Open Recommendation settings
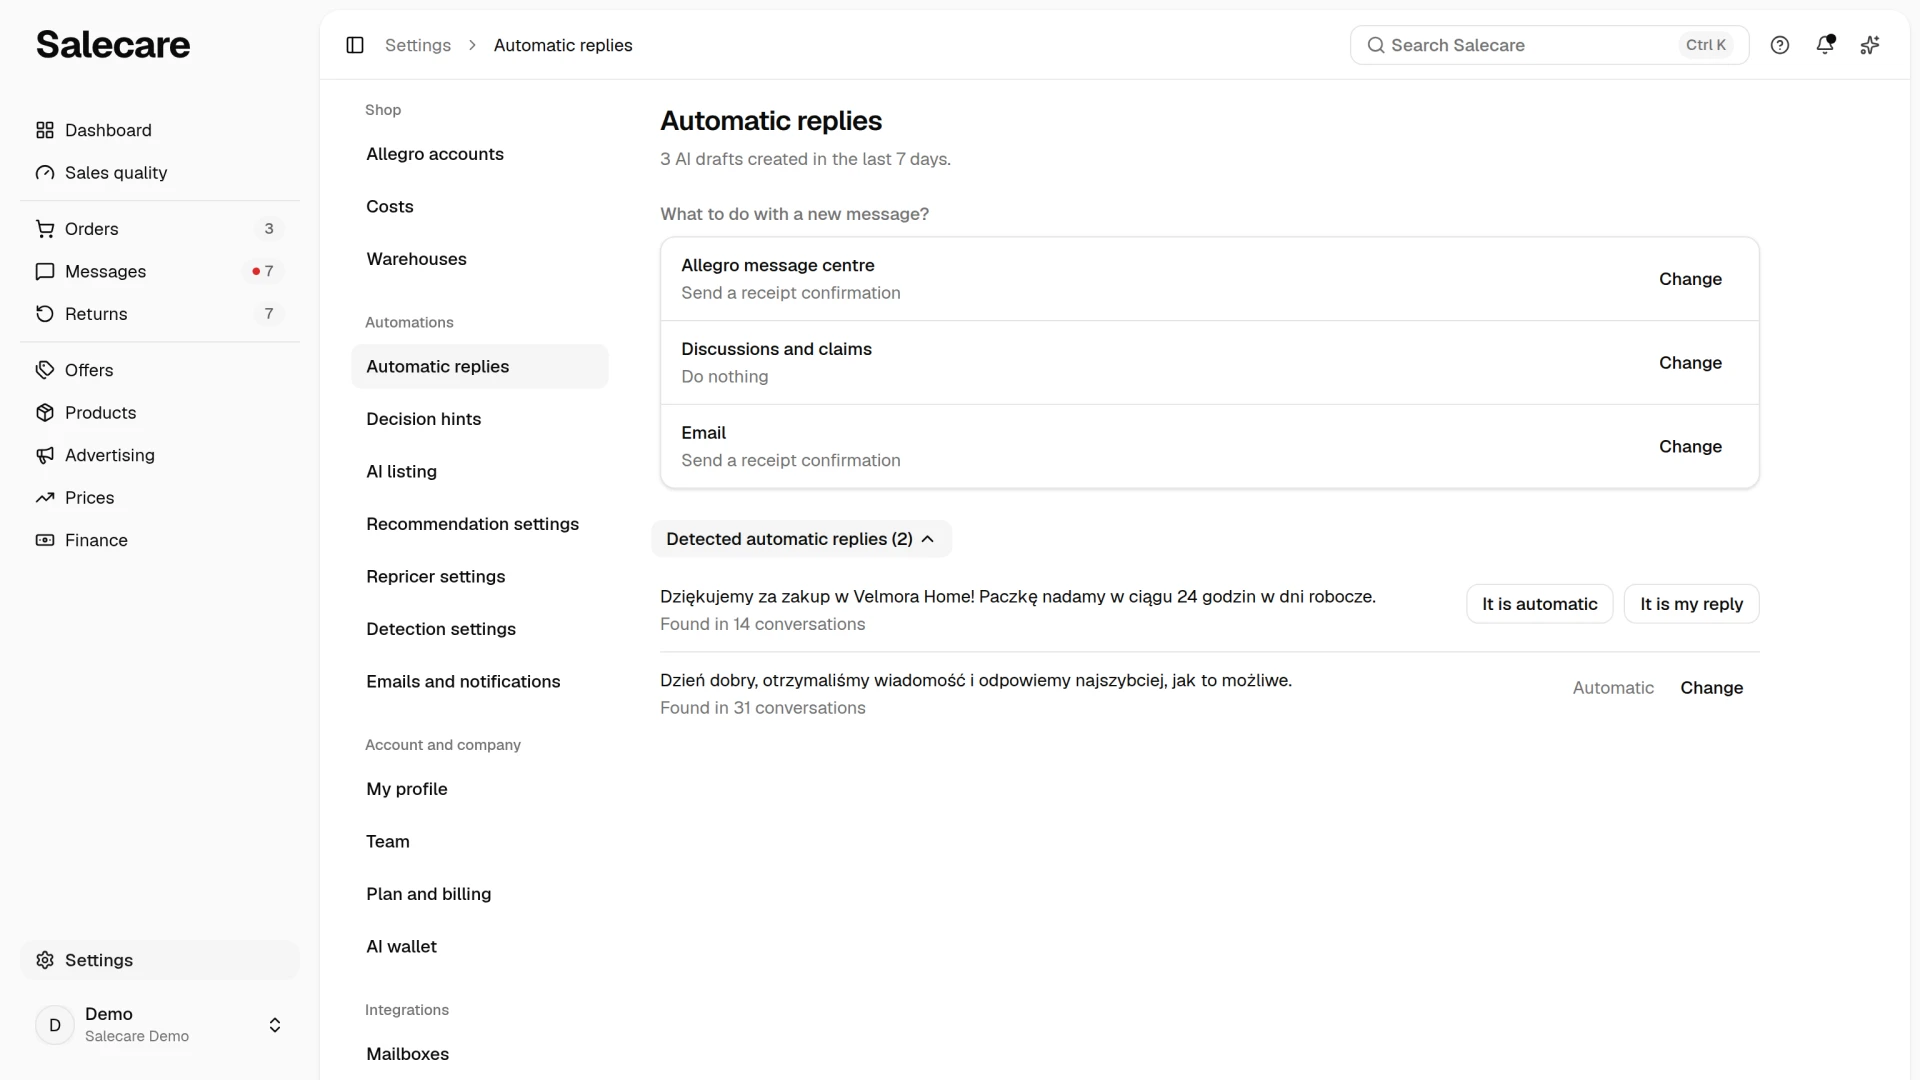Screen dimensions: 1920x1080 [479, 524]
